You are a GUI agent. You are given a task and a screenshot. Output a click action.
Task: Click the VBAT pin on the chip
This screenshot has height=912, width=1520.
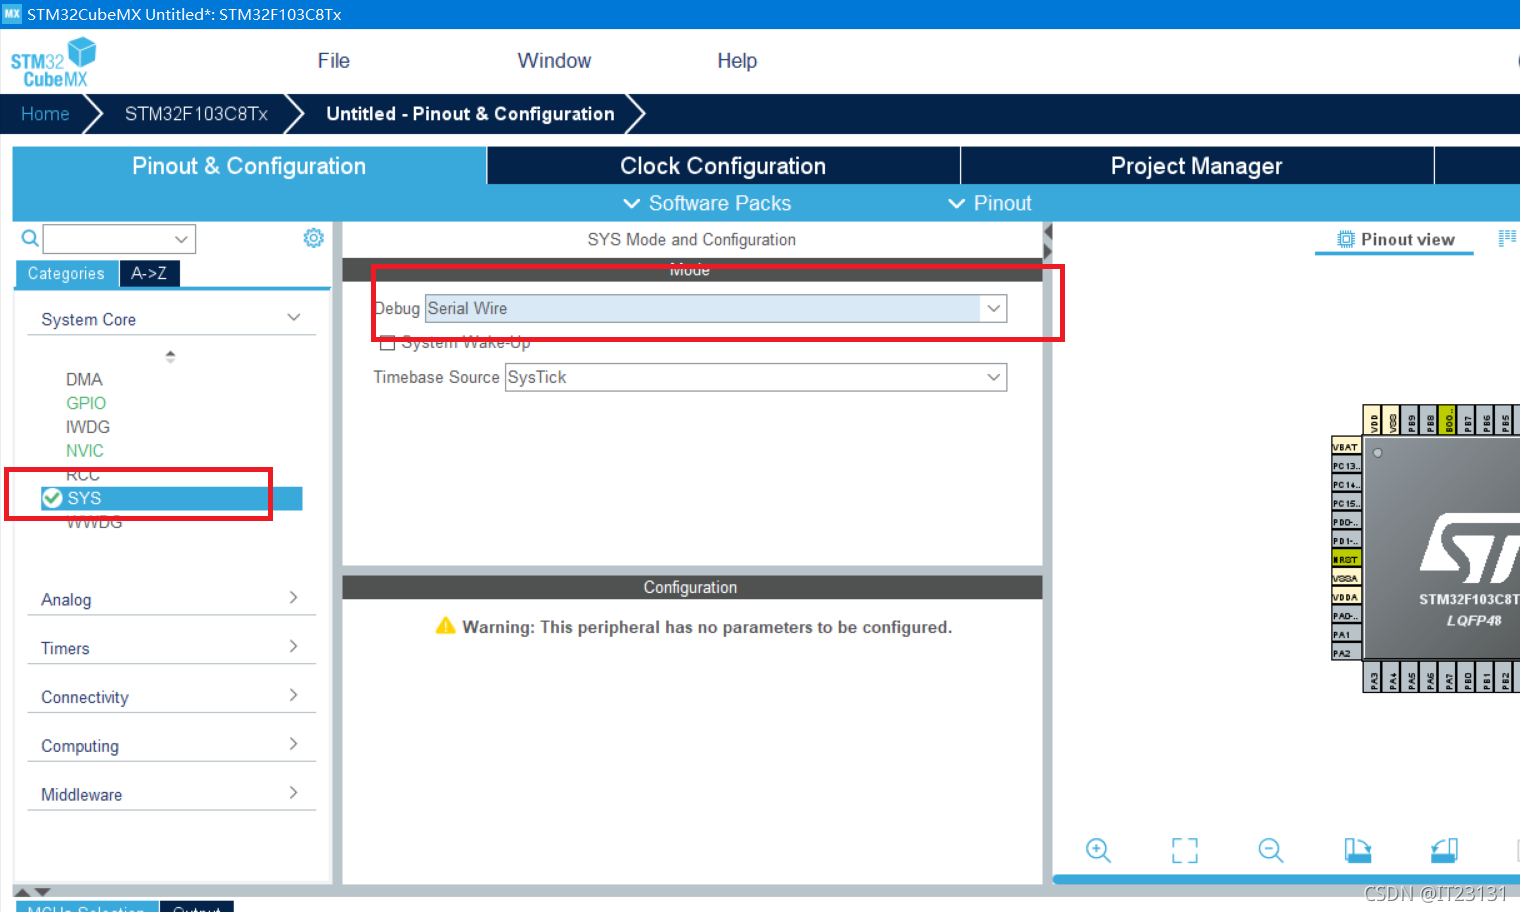(x=1346, y=447)
